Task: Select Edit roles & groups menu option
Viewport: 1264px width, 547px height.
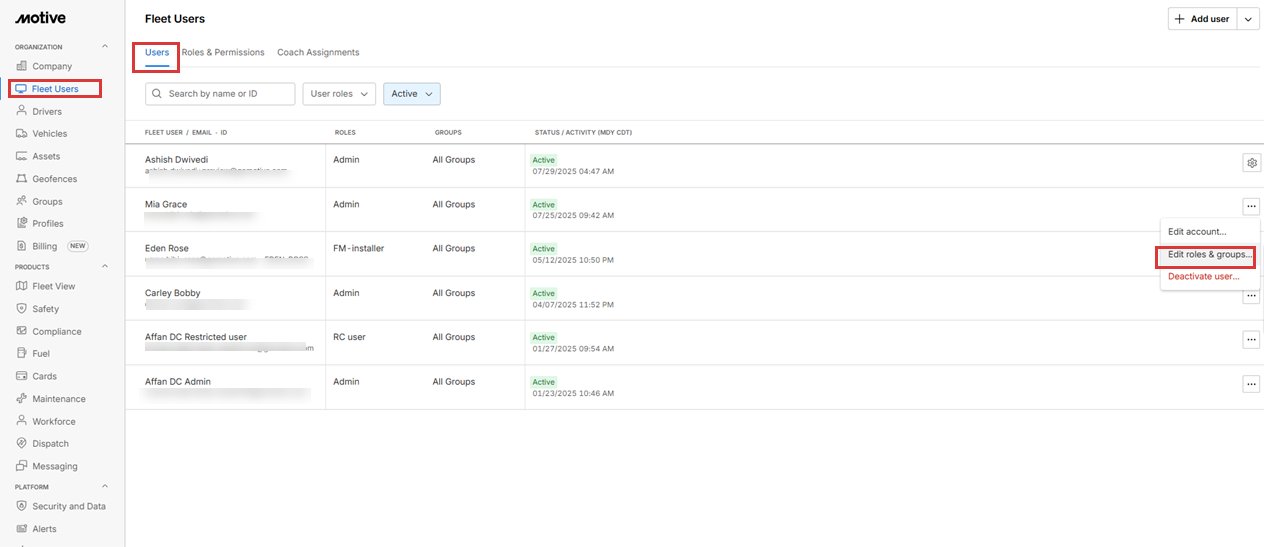Action: [x=1209, y=255]
